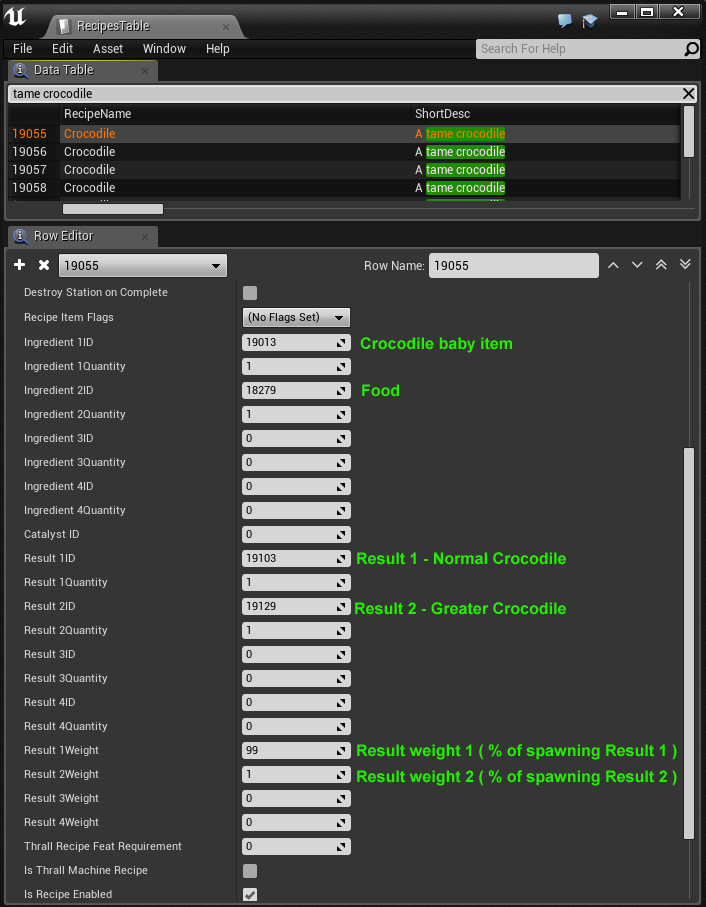Select row 19057 Crocodile in data table
Image resolution: width=706 pixels, height=907 pixels.
[90, 170]
